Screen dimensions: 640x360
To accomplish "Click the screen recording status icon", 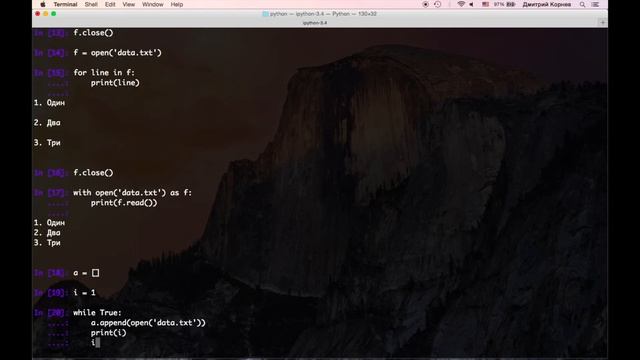I will pos(425,4).
